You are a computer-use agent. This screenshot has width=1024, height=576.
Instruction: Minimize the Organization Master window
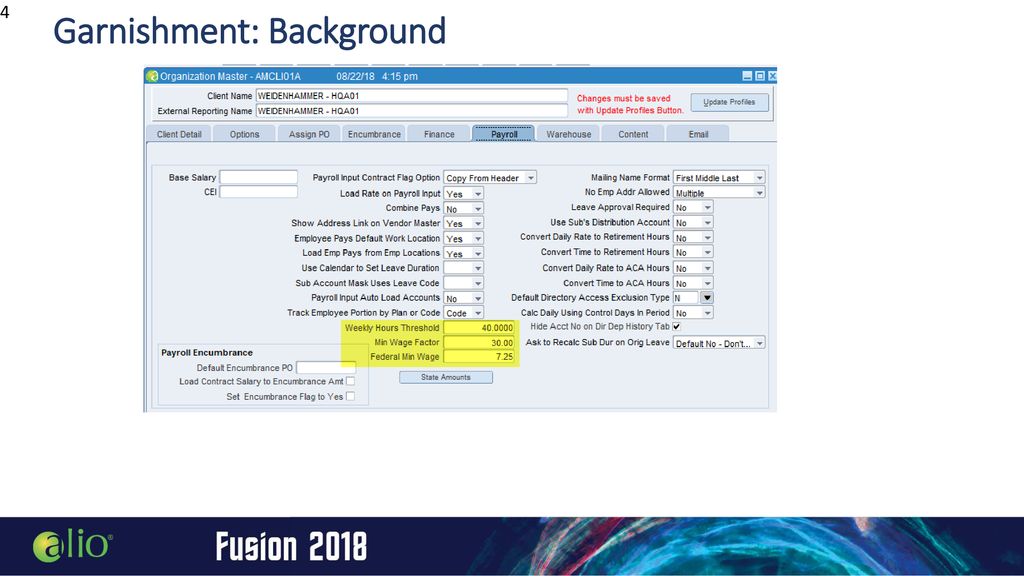(747, 76)
